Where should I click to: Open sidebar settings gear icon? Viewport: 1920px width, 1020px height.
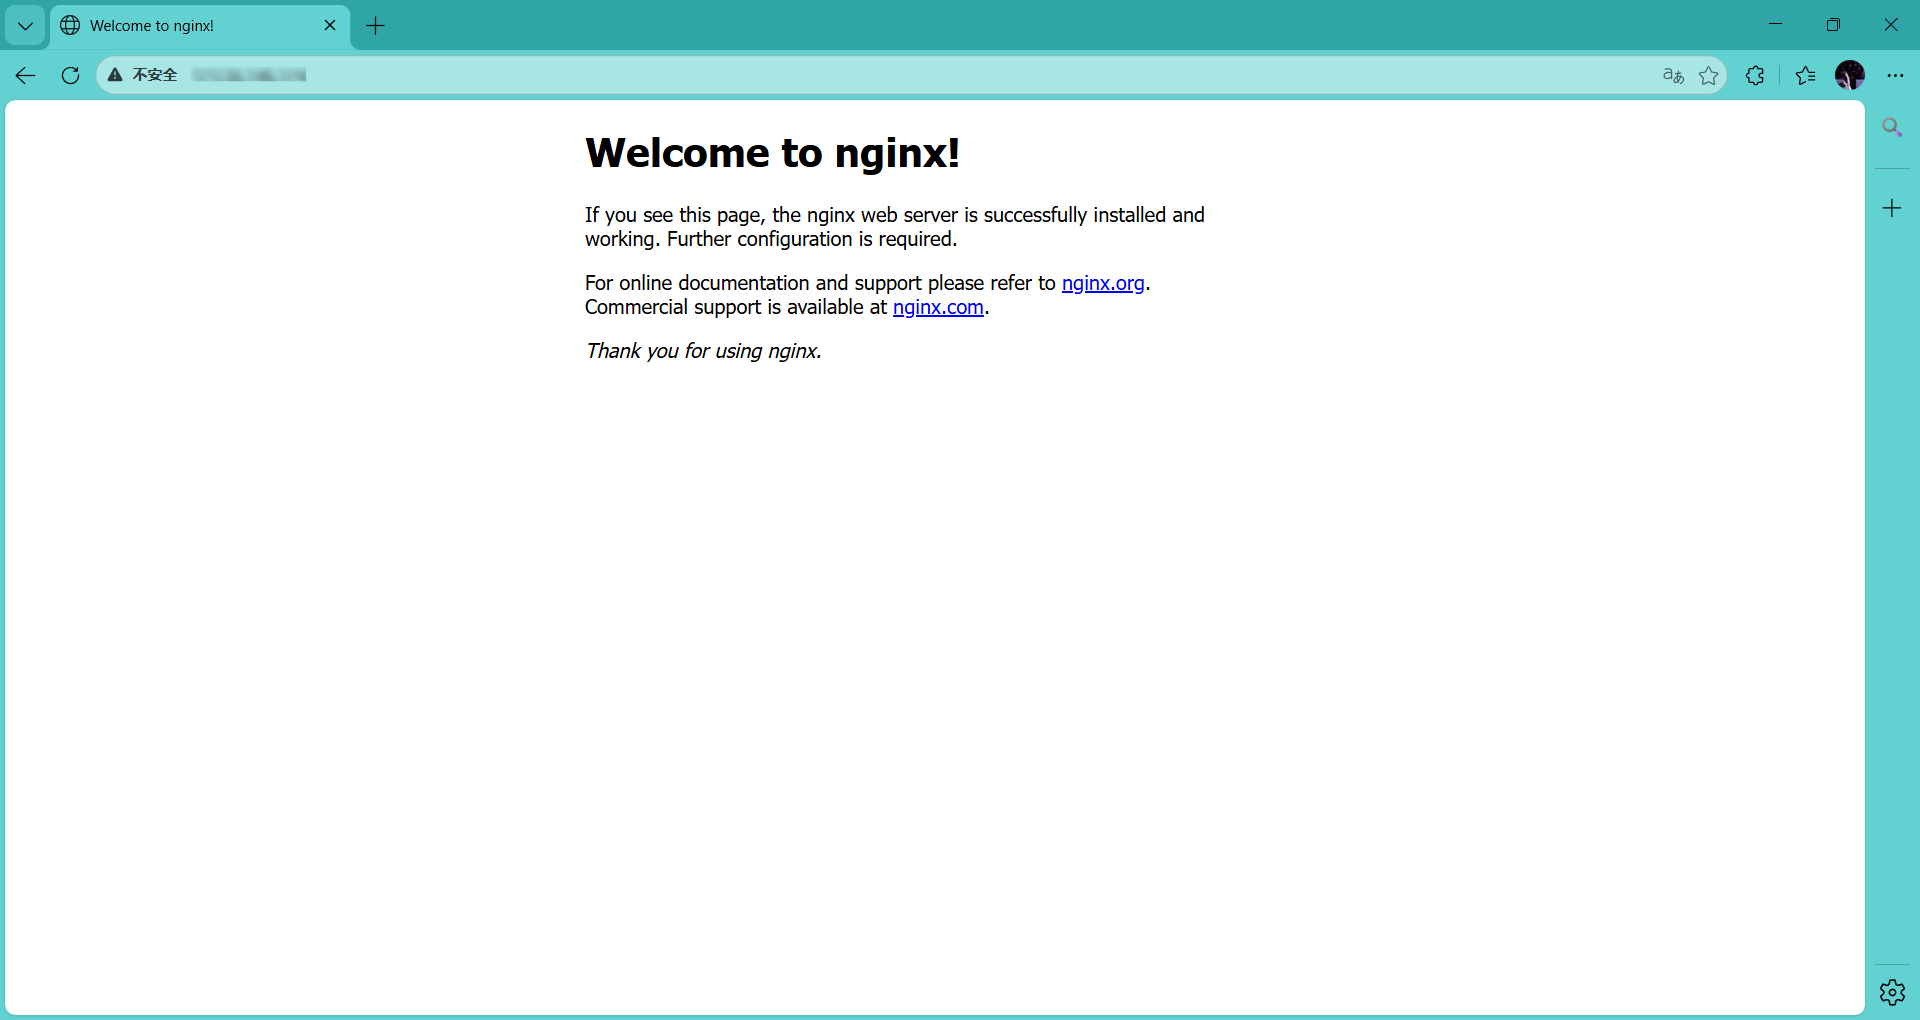pyautogui.click(x=1892, y=992)
